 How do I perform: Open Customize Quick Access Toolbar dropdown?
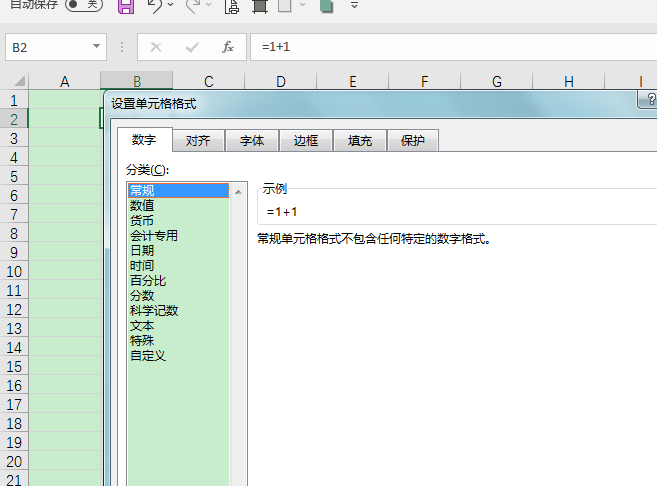point(354,5)
